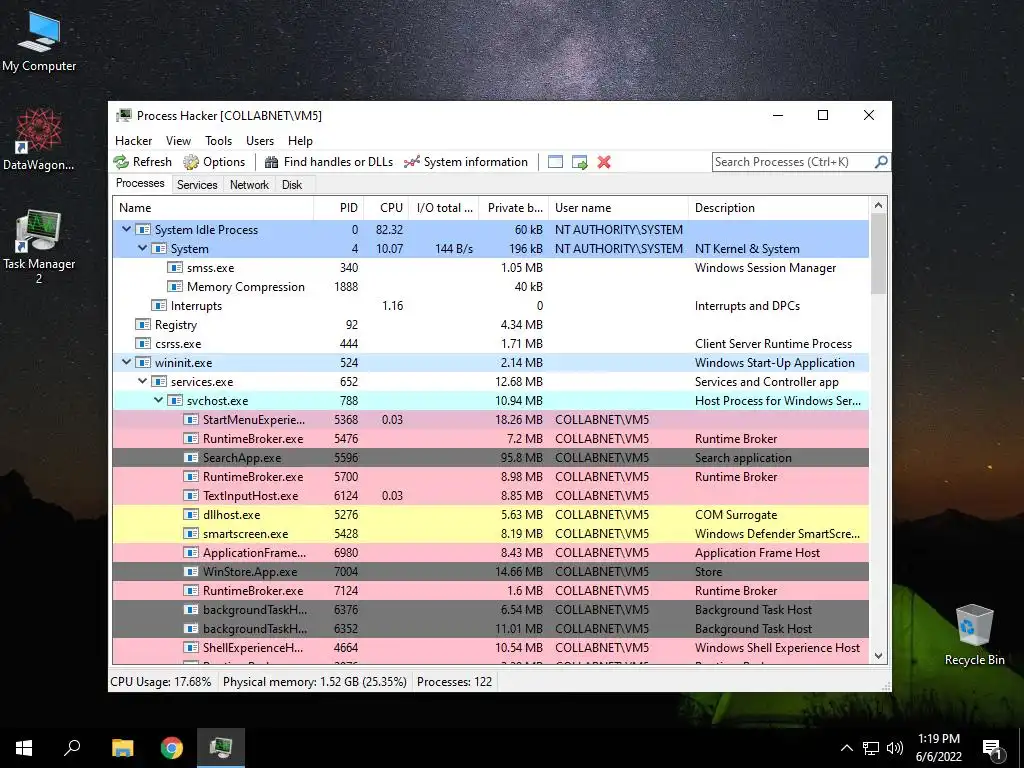This screenshot has height=768, width=1024.
Task: Click CPU Usage 17.68% status text
Action: pos(161,682)
